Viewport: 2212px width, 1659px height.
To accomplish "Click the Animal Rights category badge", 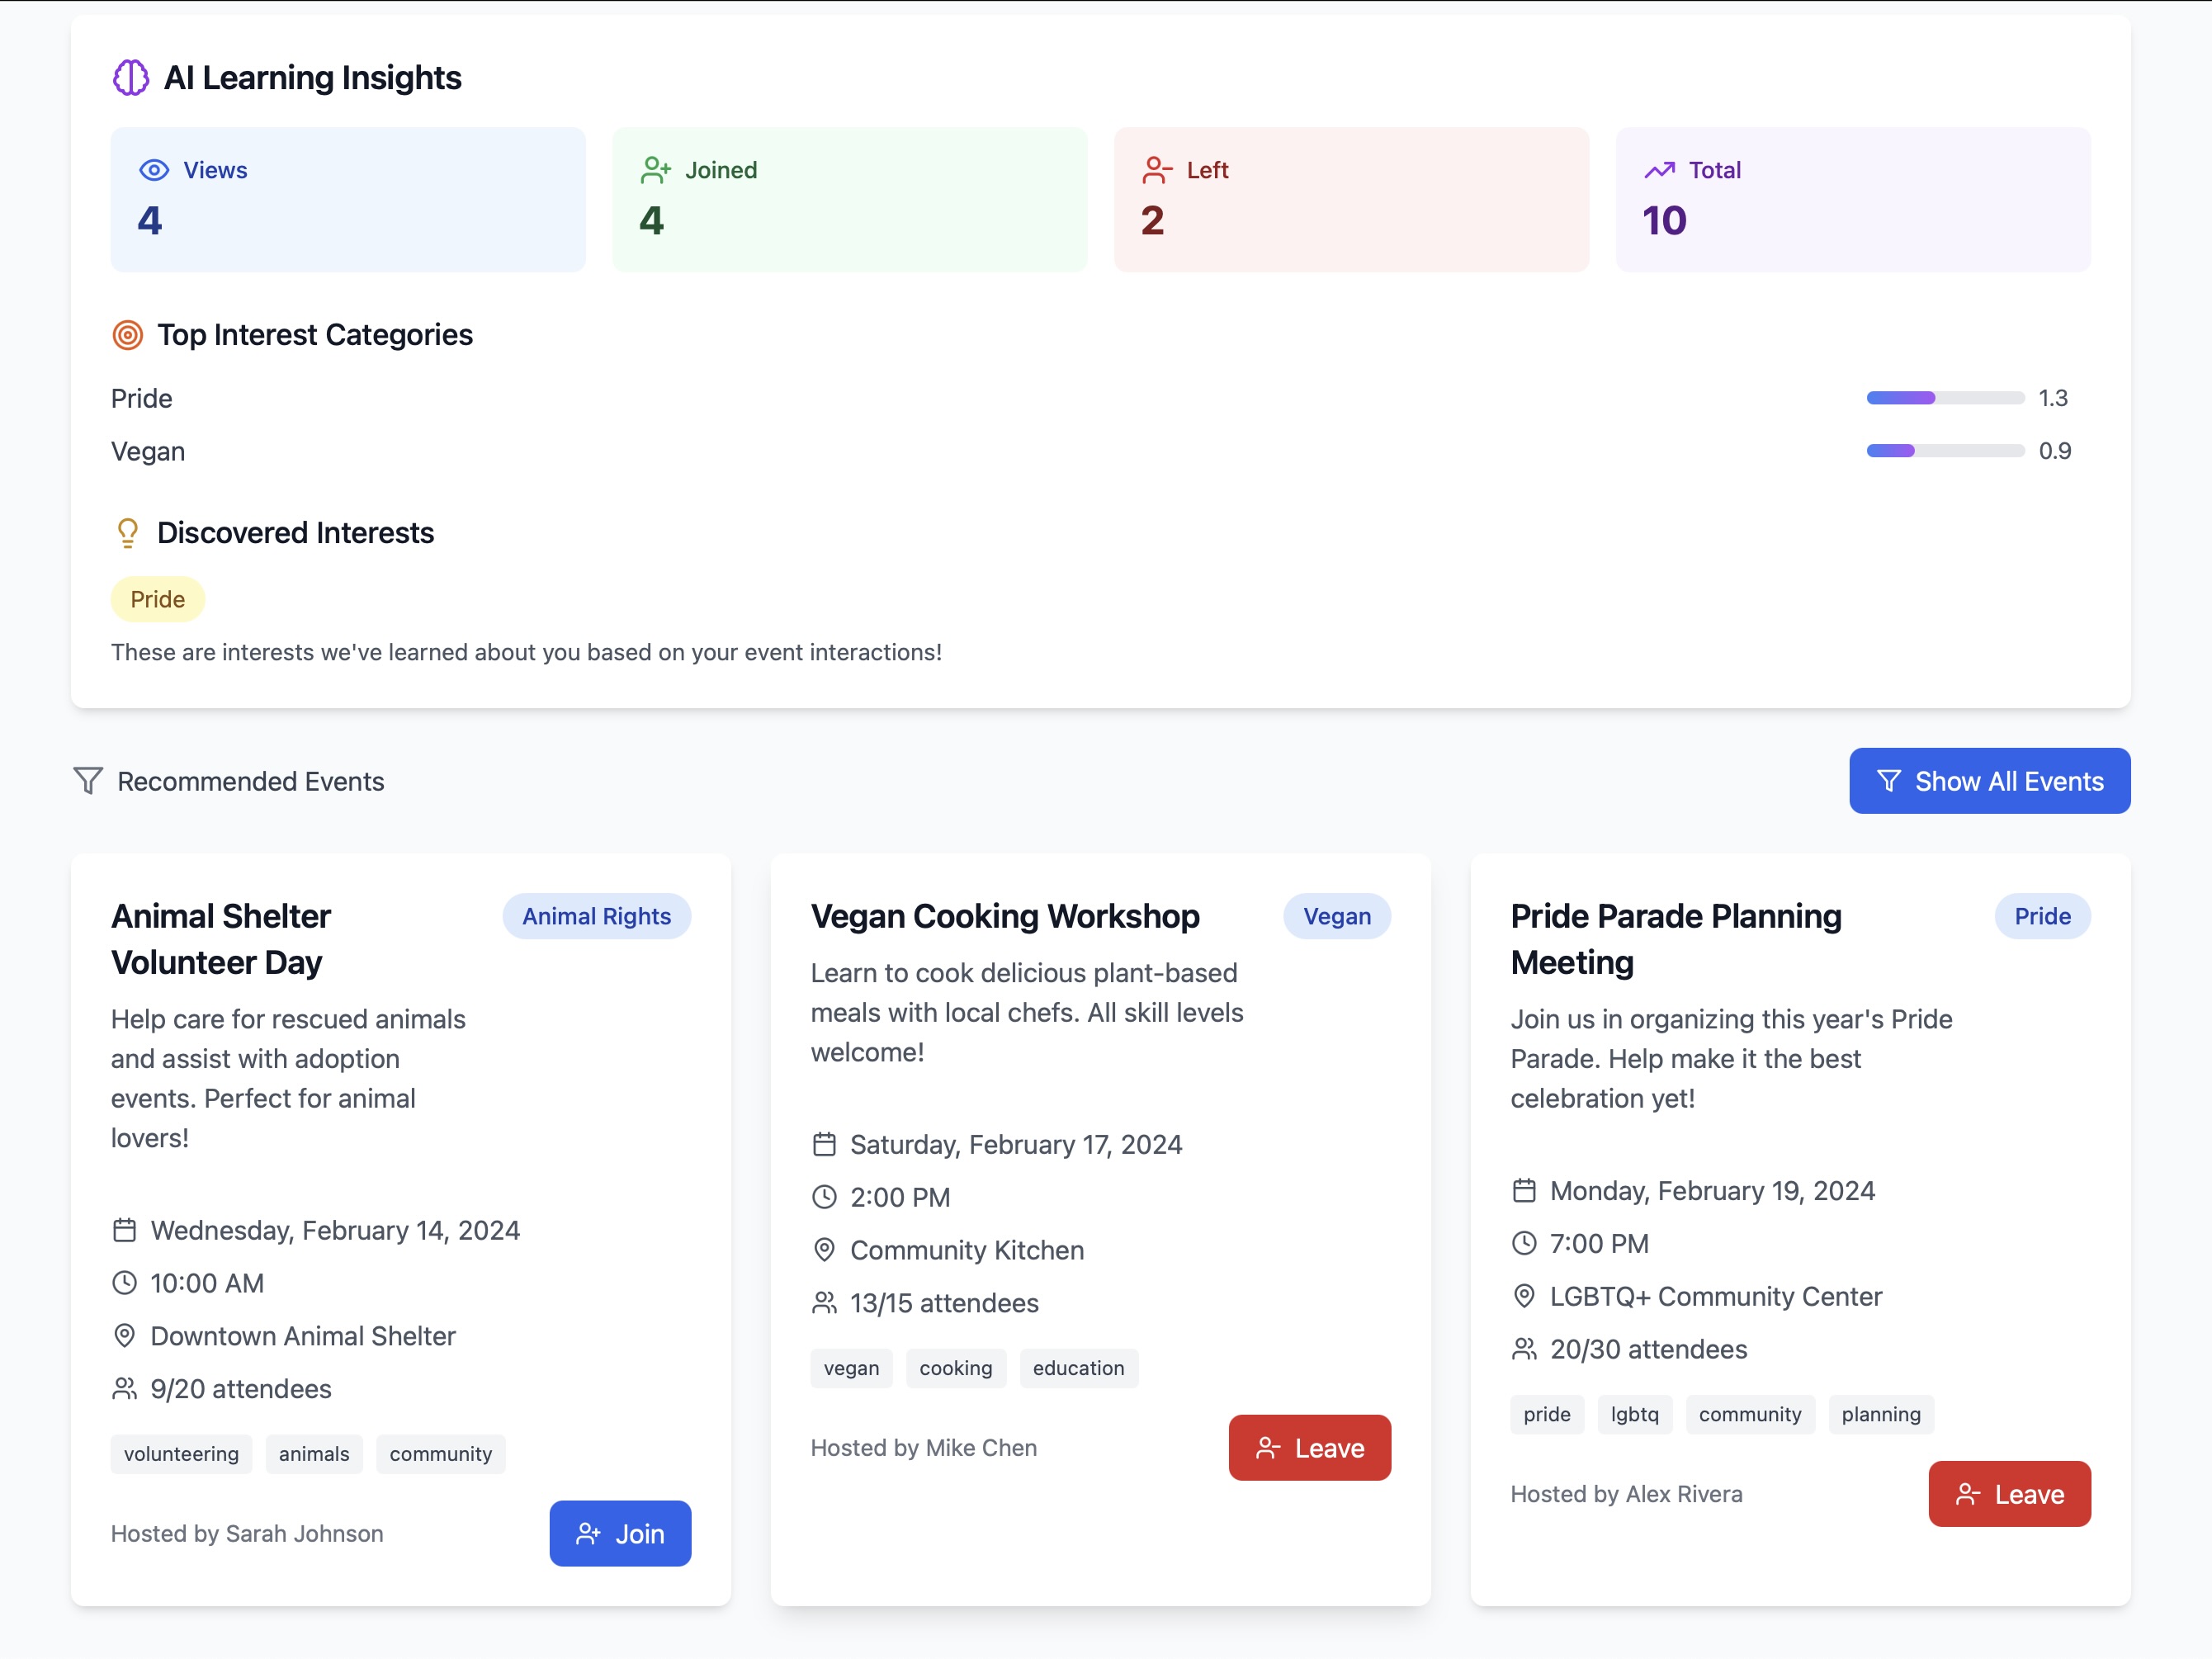I will point(596,916).
